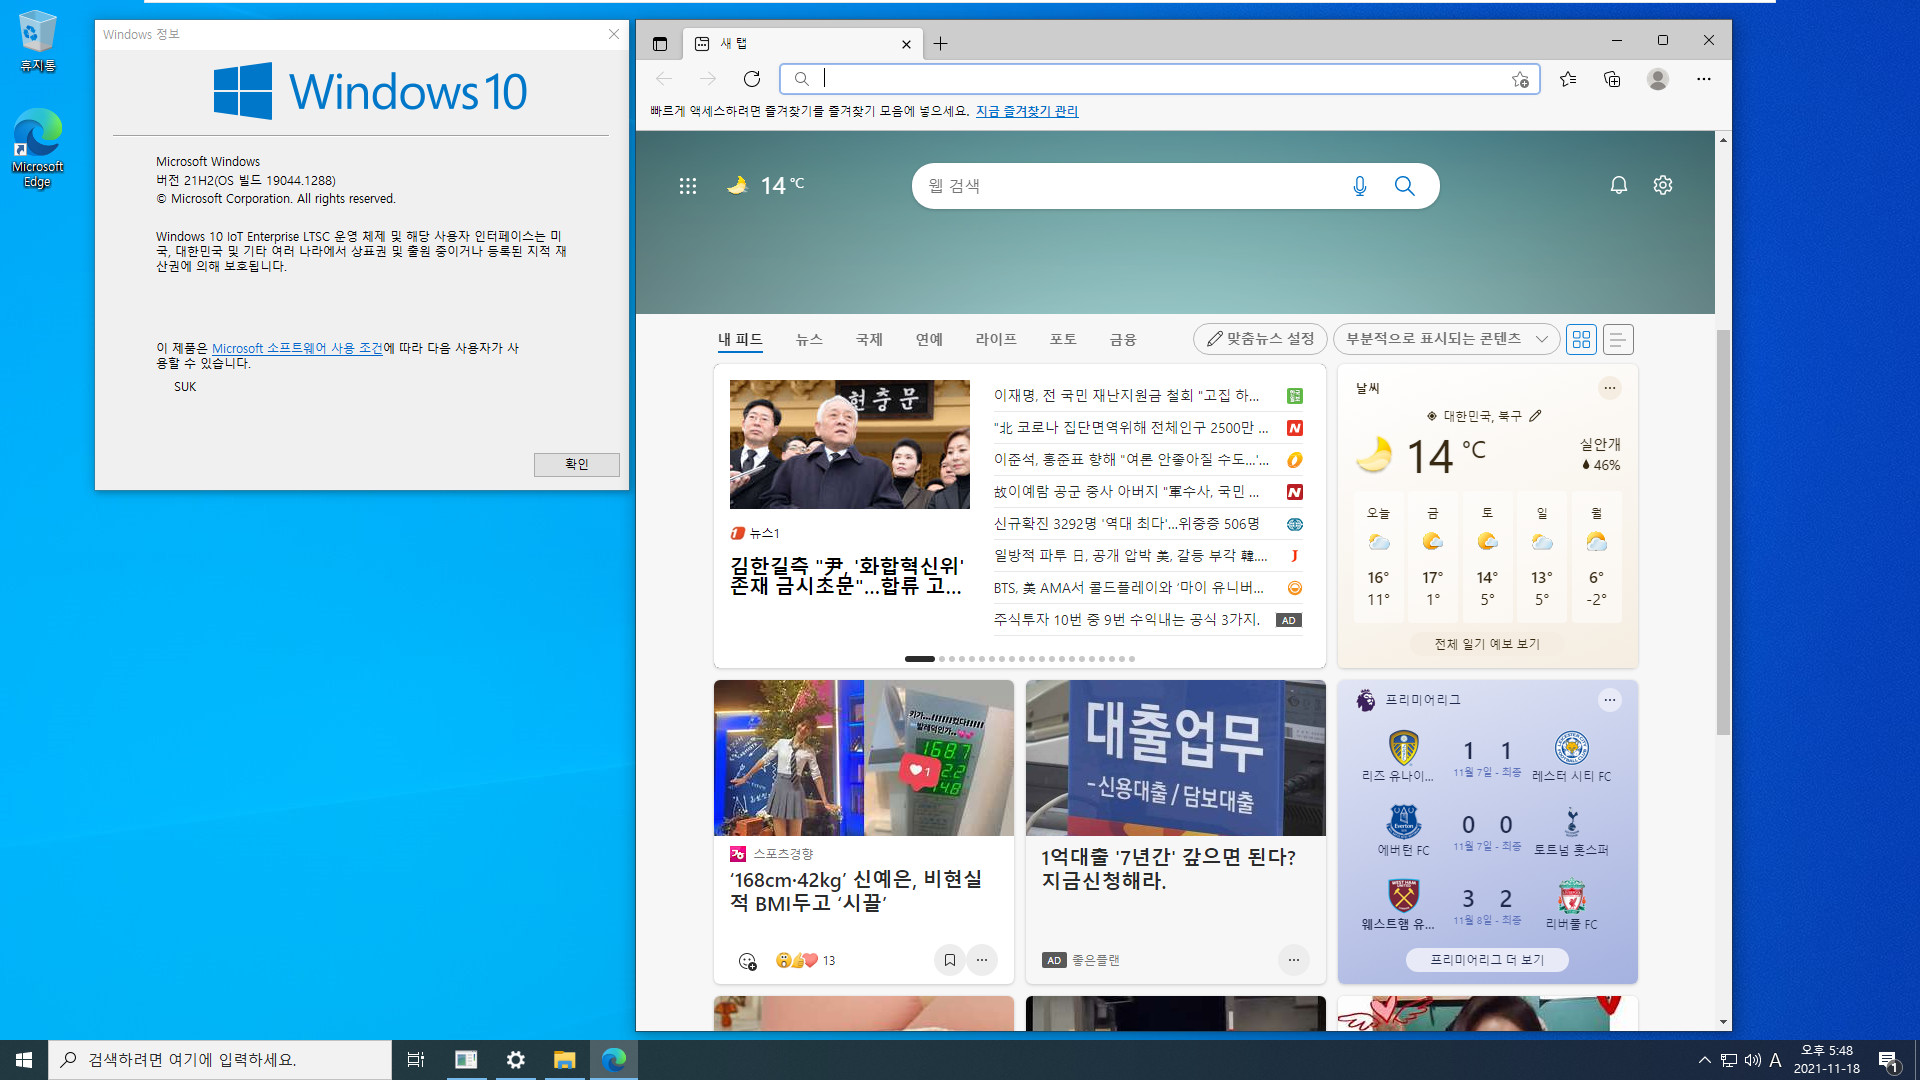1920x1080 pixels.
Task: Open the 프리미어리그 card options menu
Action: click(1609, 700)
